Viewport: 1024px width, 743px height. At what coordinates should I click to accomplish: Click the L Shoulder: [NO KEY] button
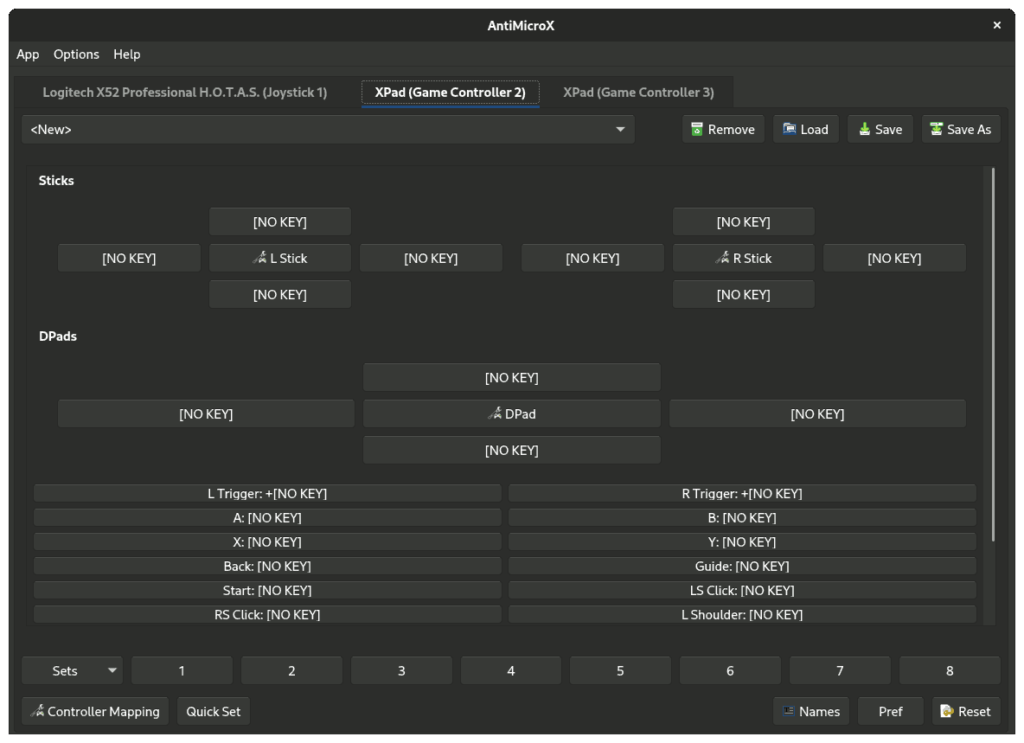pos(742,614)
